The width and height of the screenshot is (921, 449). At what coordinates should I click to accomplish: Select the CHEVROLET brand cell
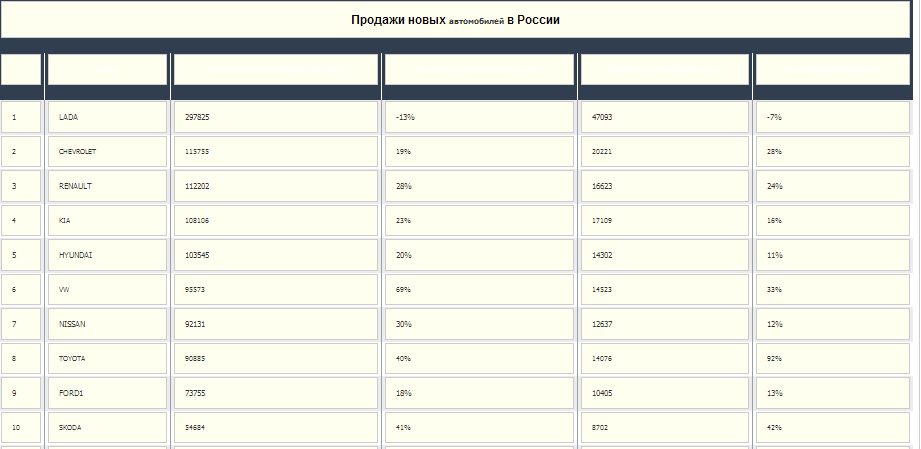click(x=107, y=152)
